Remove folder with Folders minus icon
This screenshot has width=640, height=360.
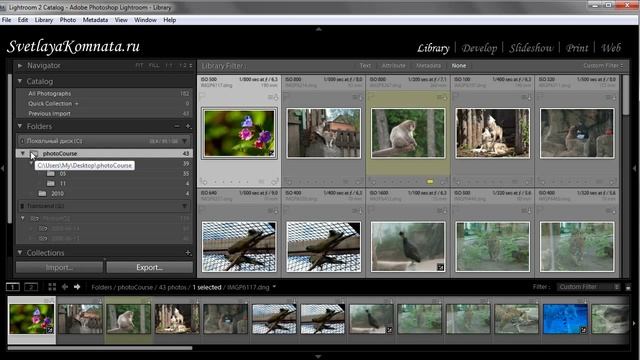point(177,126)
